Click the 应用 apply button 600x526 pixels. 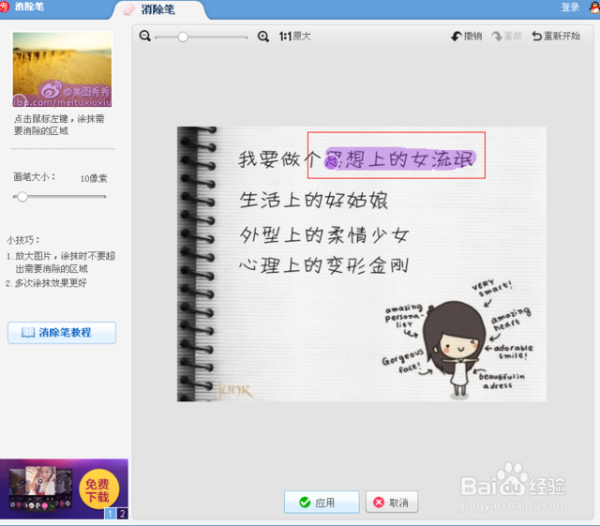[x=322, y=502]
